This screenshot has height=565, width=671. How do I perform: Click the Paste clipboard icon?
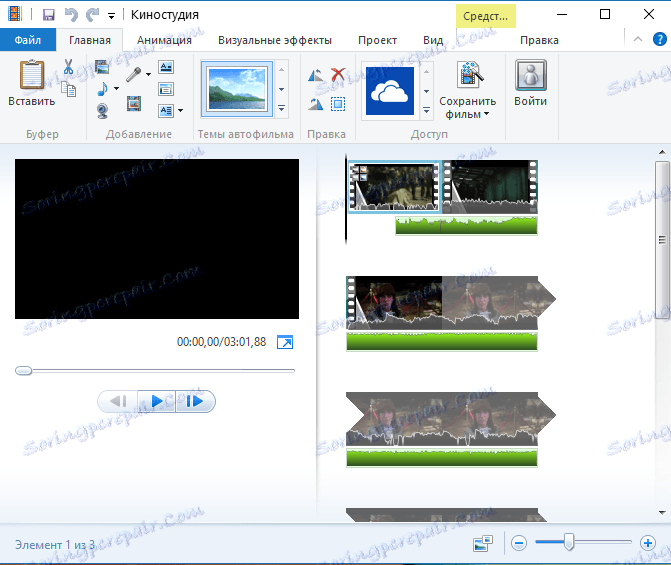[x=32, y=75]
